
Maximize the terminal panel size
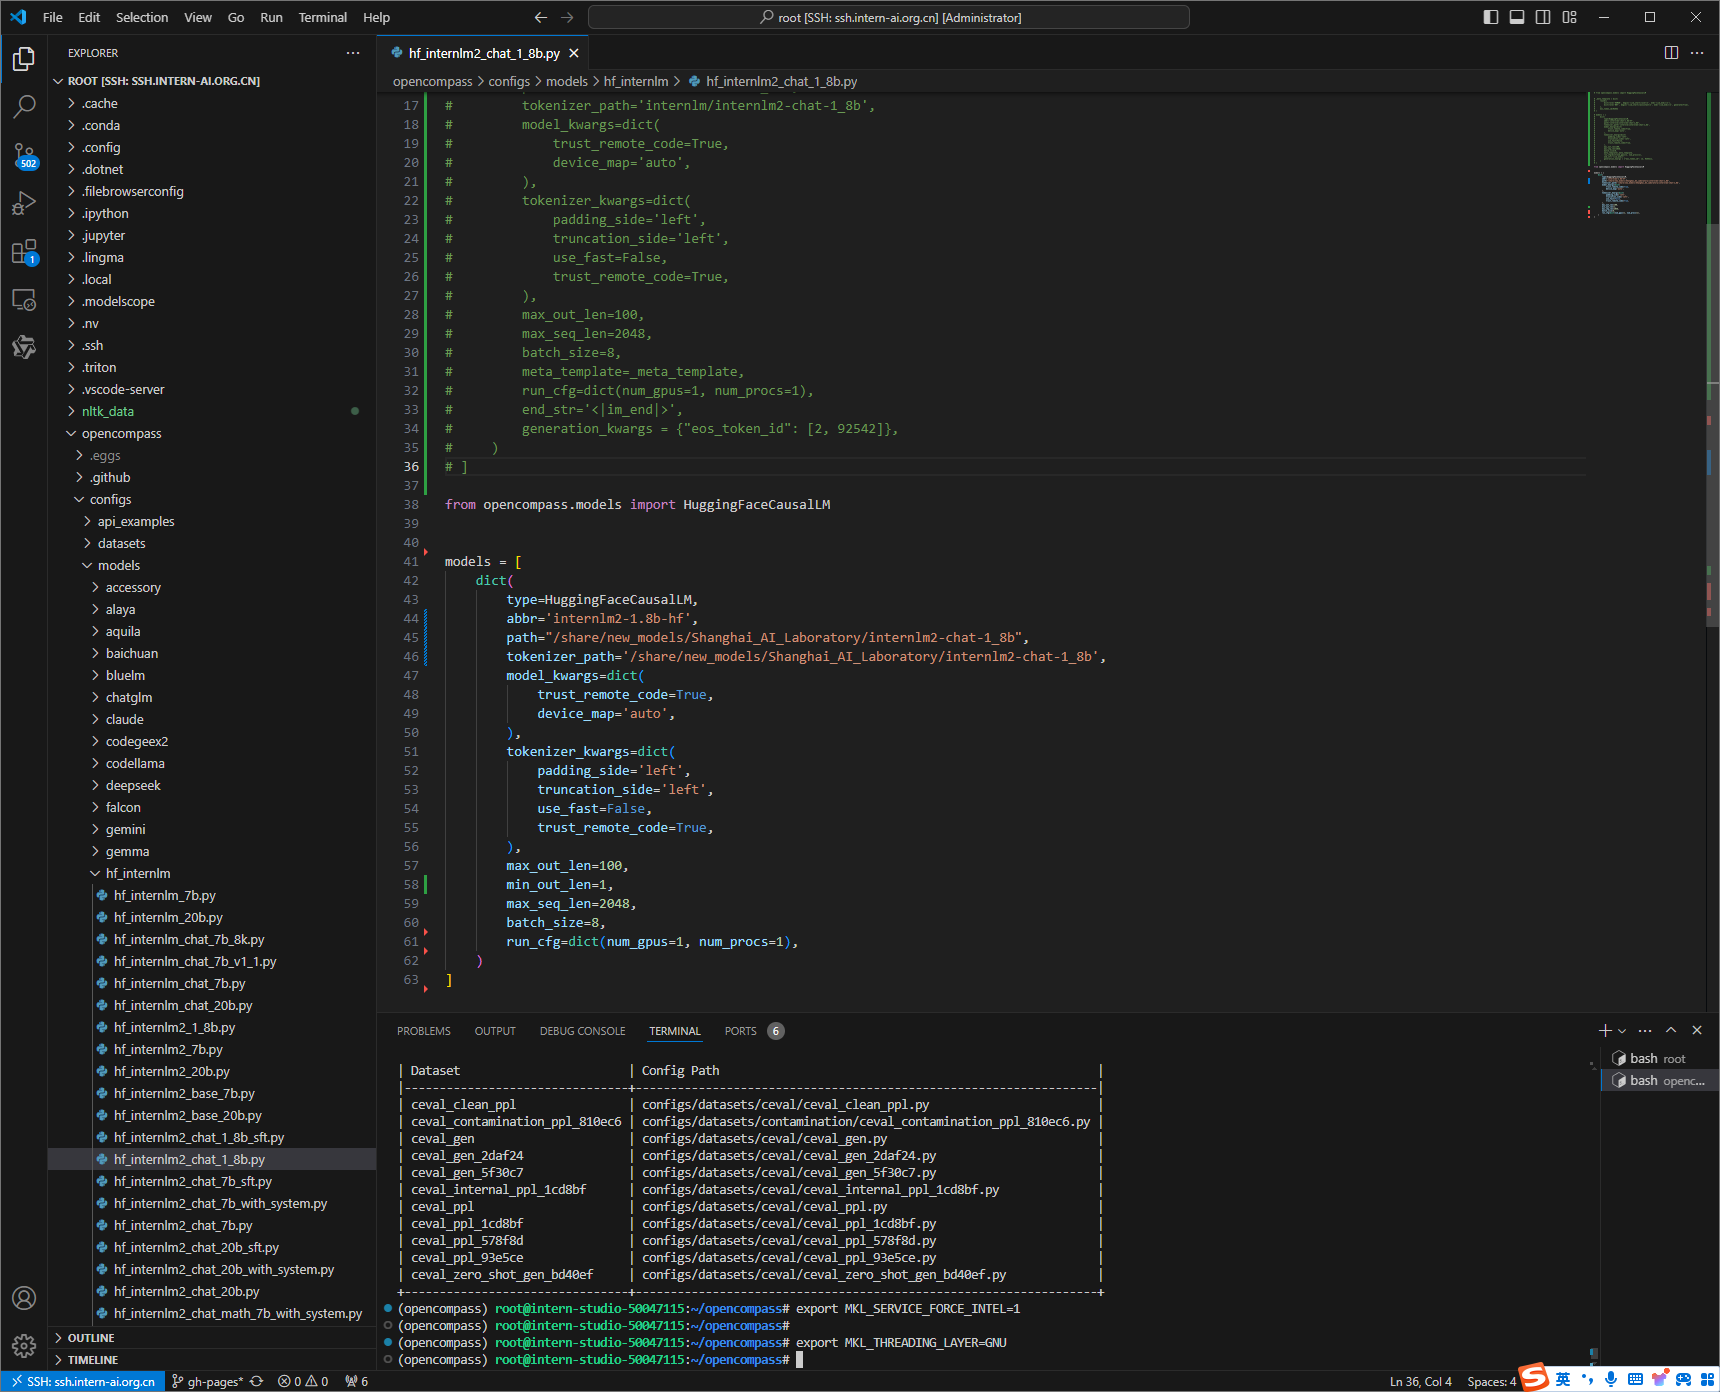coord(1671,1031)
